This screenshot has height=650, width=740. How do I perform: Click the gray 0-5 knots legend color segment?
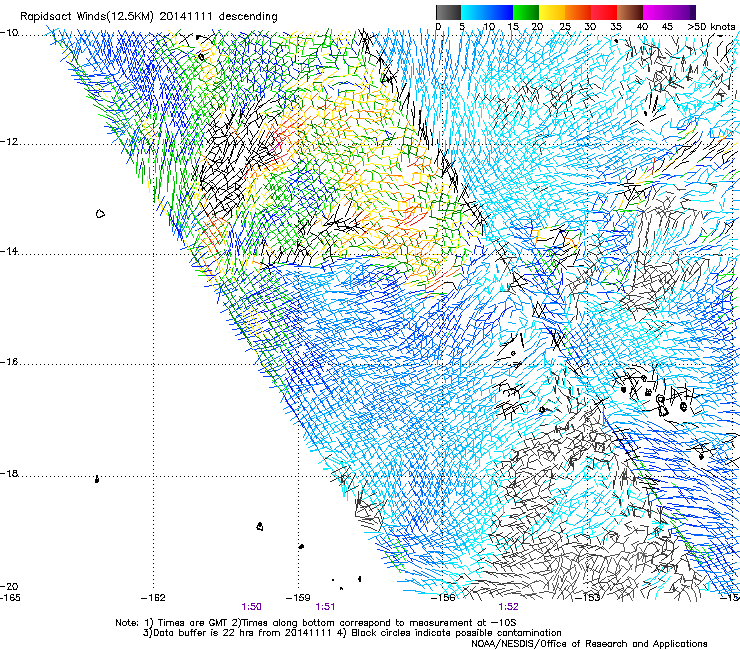point(448,12)
